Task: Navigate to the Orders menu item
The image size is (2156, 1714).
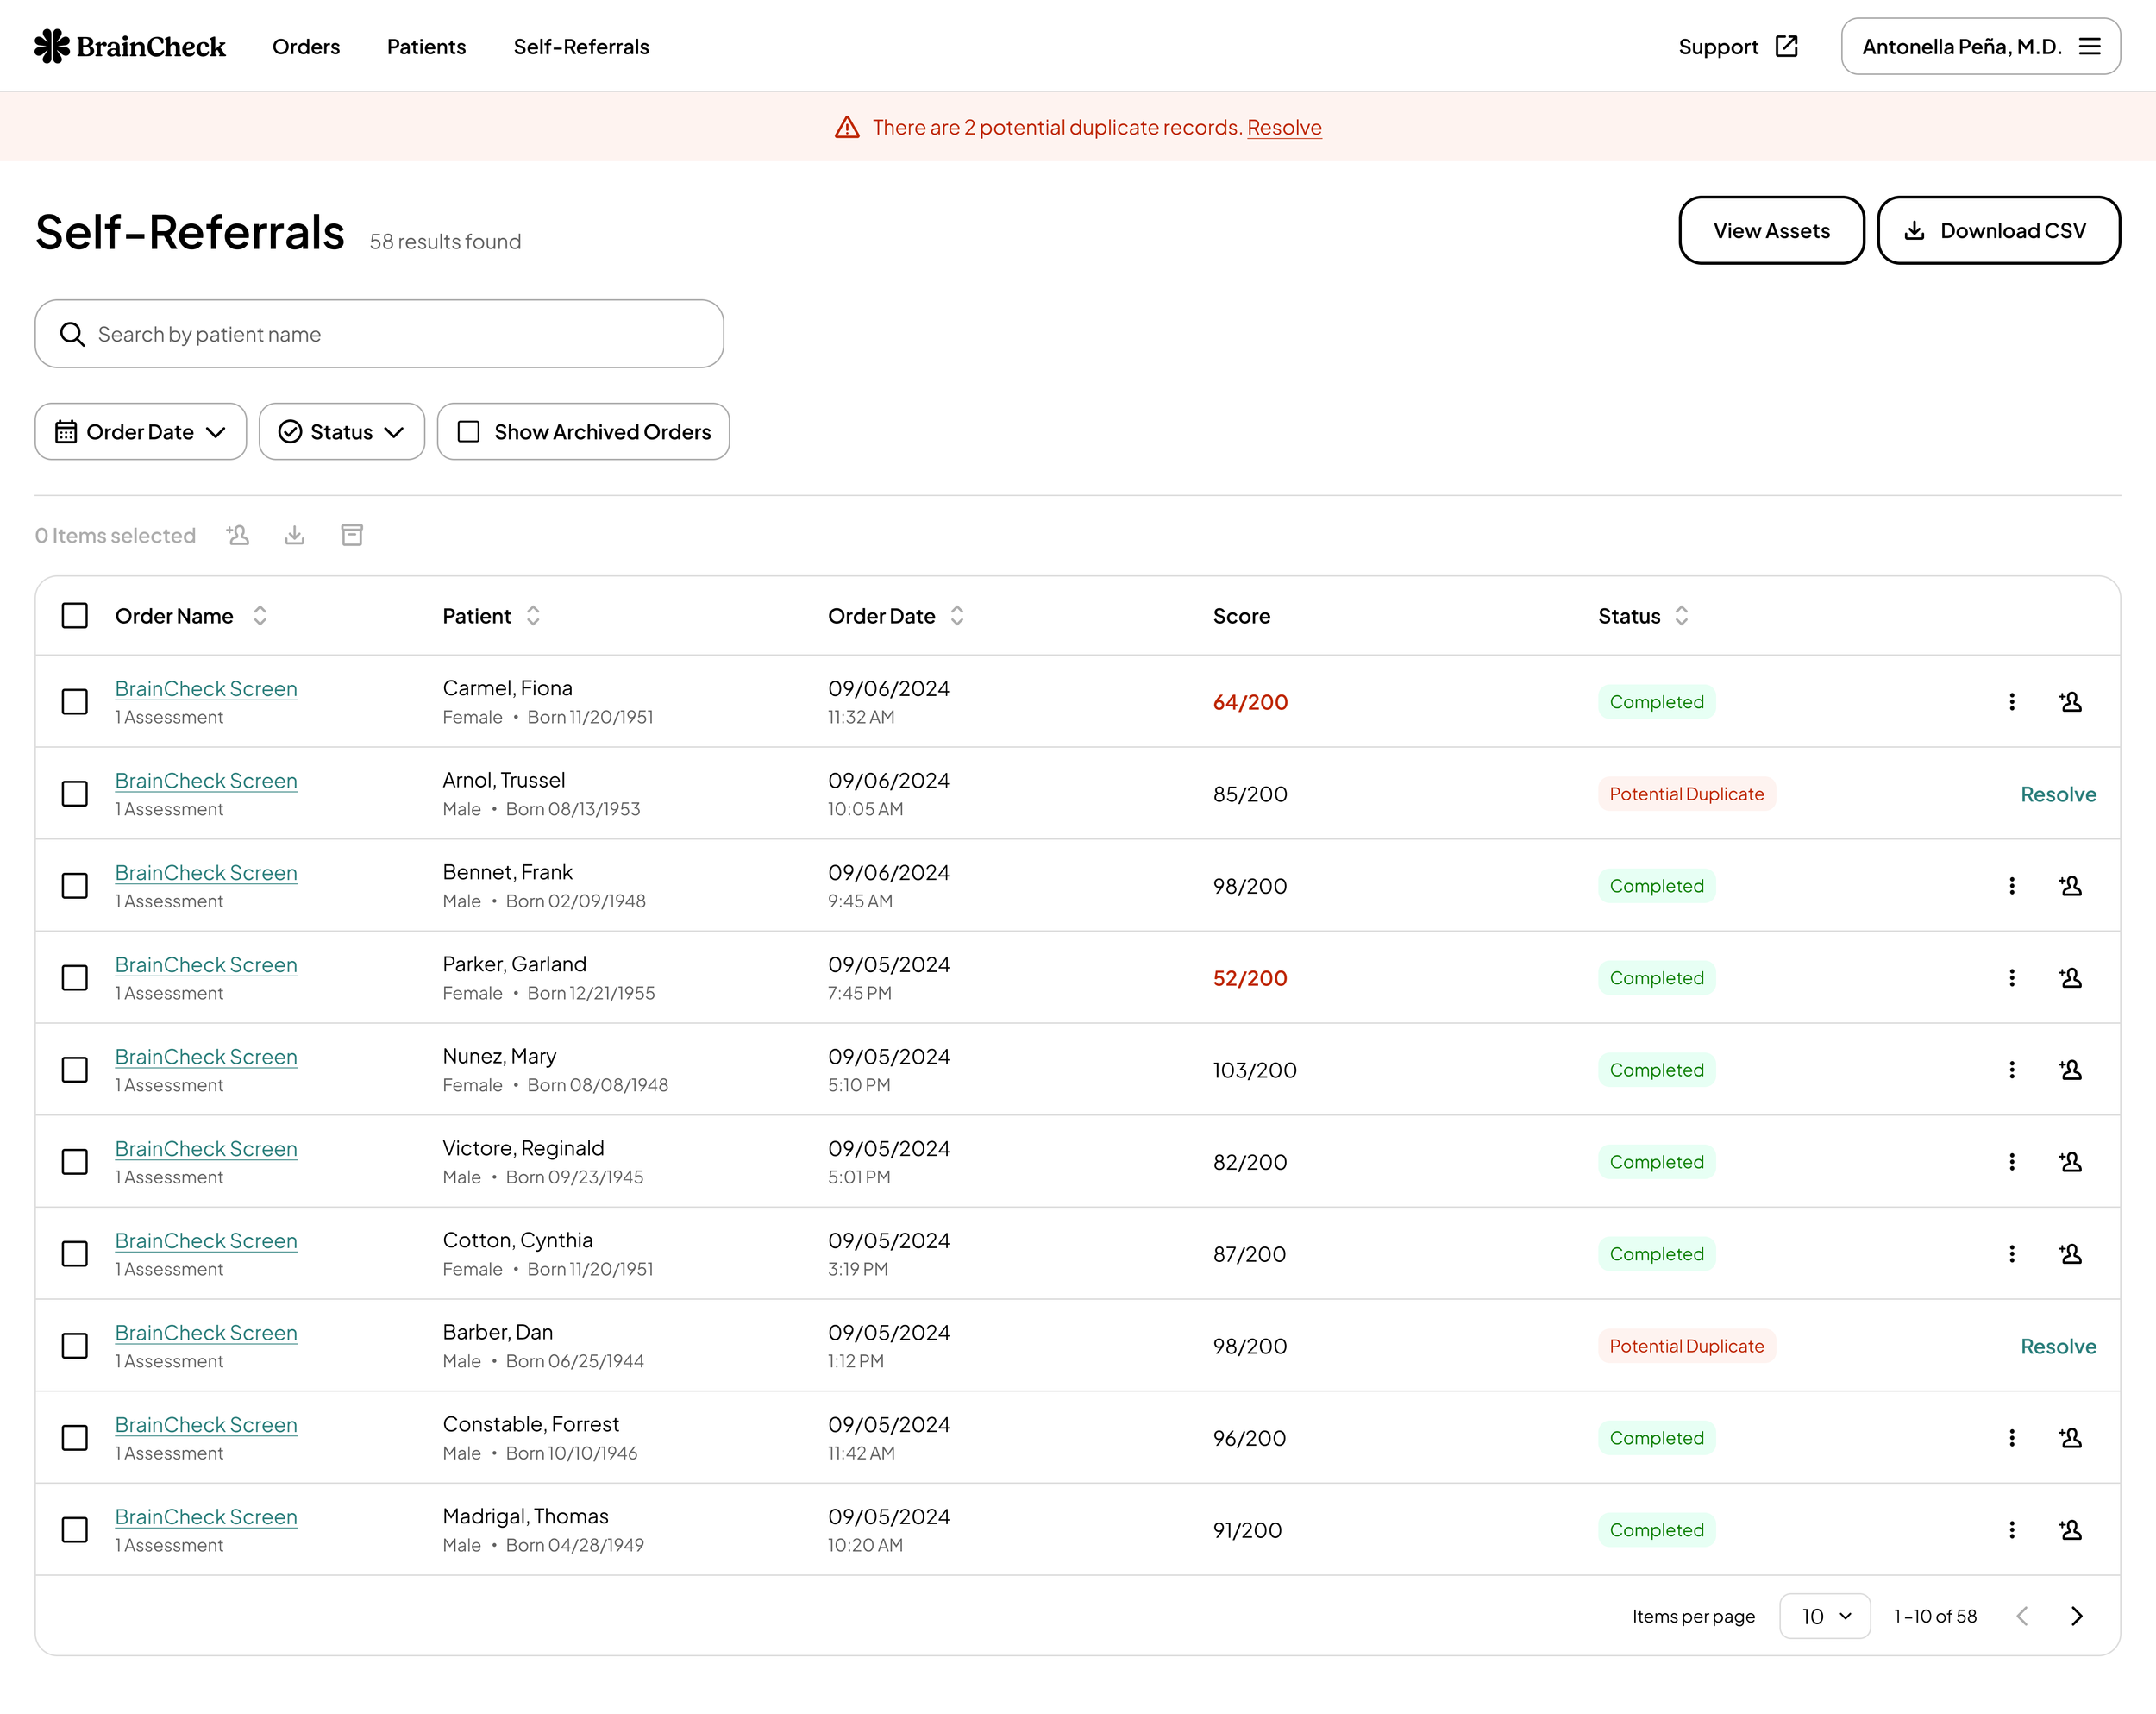Action: (306, 47)
